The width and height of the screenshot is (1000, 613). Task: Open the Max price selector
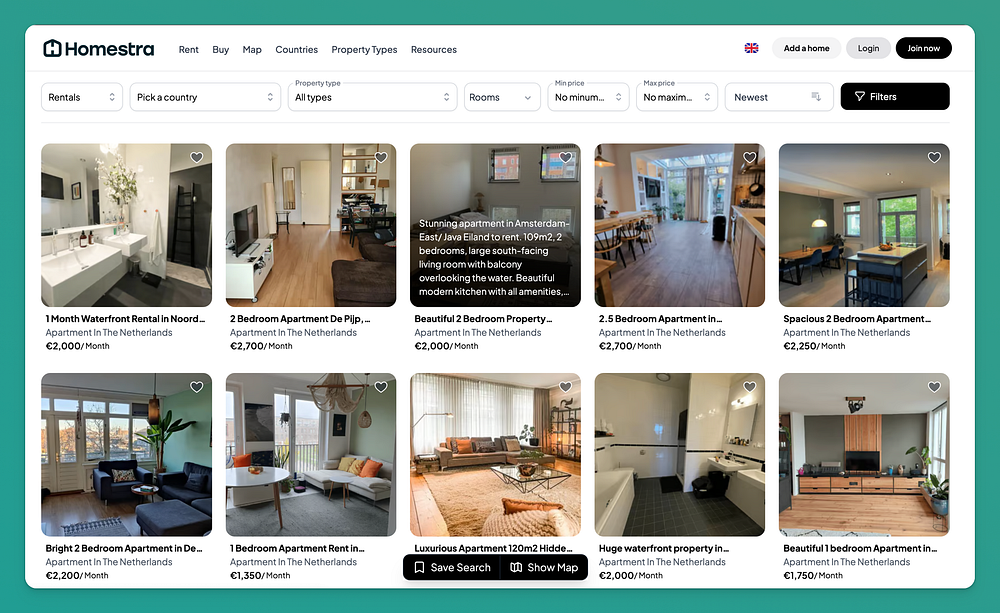pos(677,97)
